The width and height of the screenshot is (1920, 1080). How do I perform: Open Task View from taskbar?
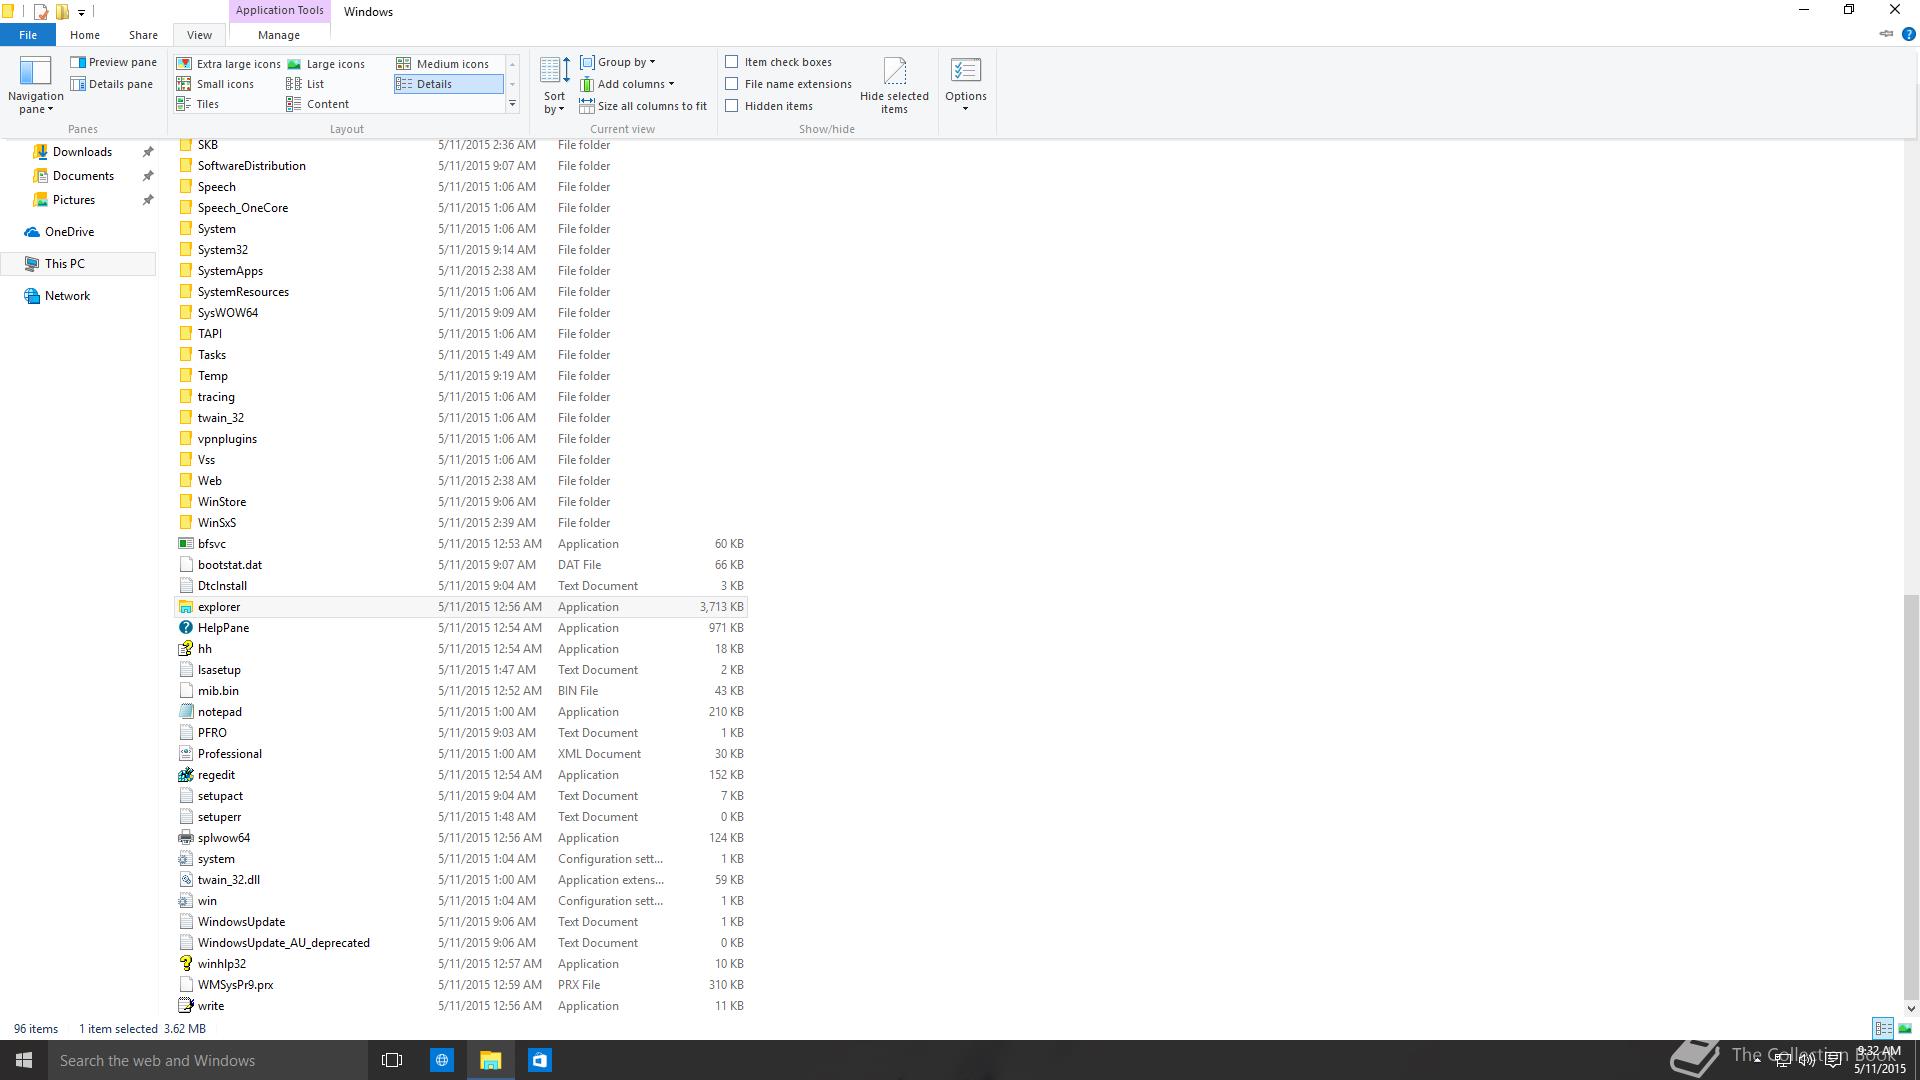pos(392,1060)
